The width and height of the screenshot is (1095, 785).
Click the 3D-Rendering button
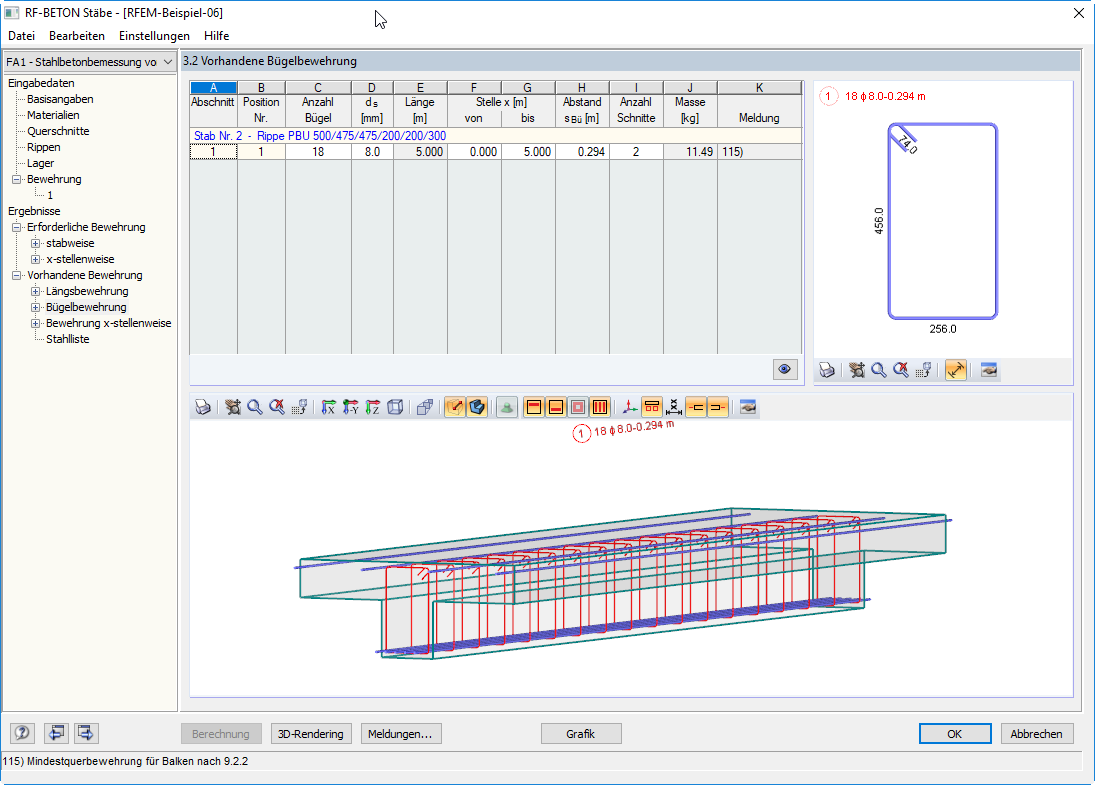311,734
